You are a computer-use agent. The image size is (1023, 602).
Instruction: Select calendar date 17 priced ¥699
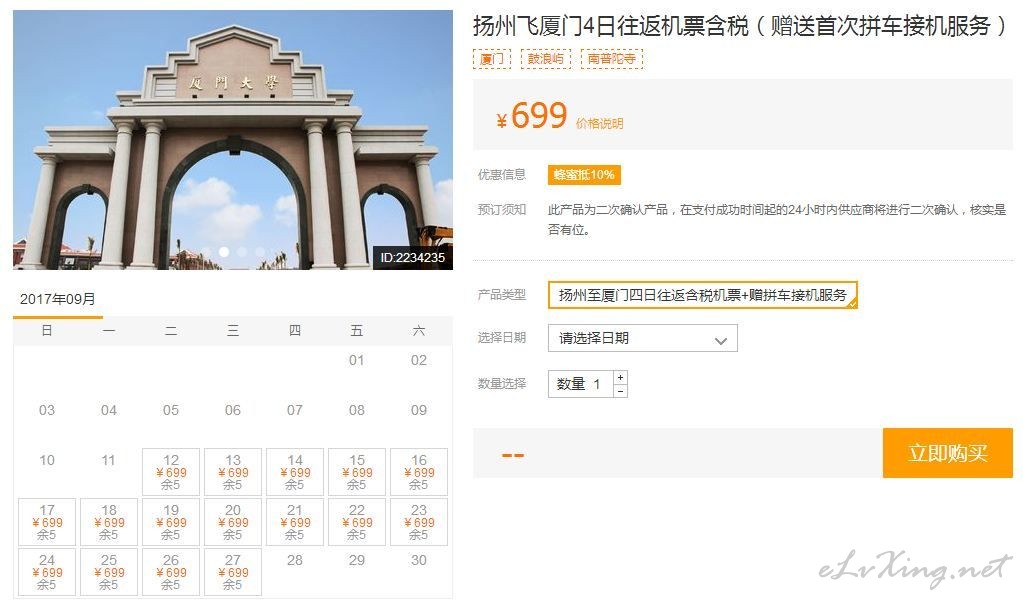pos(47,522)
